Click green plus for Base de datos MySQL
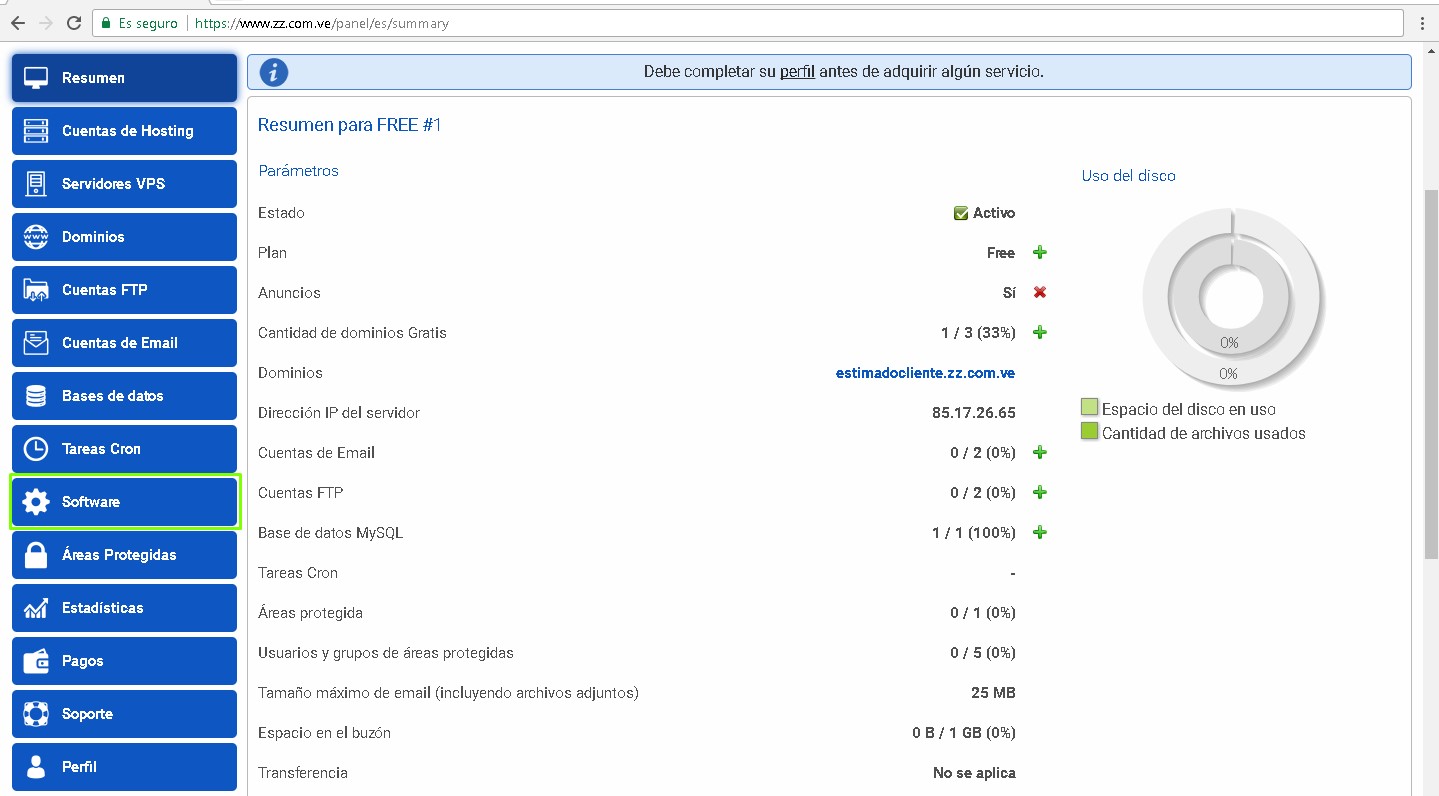 pos(1040,533)
